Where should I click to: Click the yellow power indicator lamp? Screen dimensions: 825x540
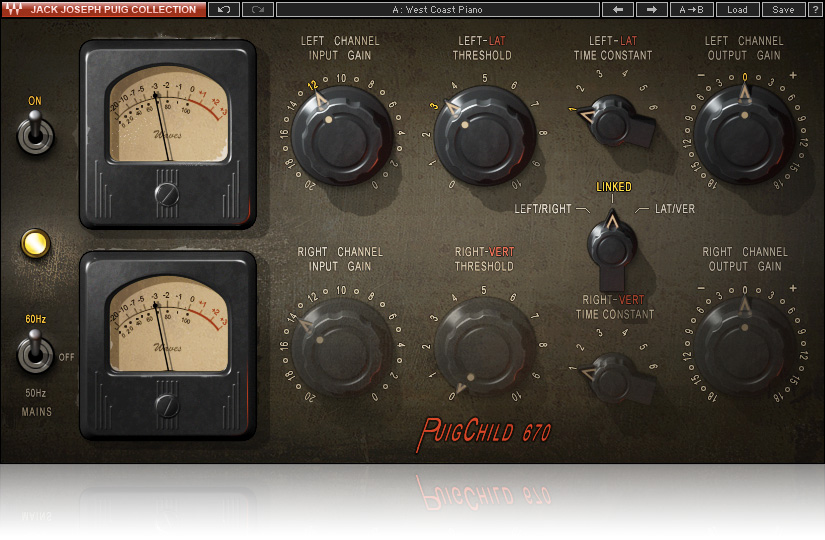click(x=35, y=243)
